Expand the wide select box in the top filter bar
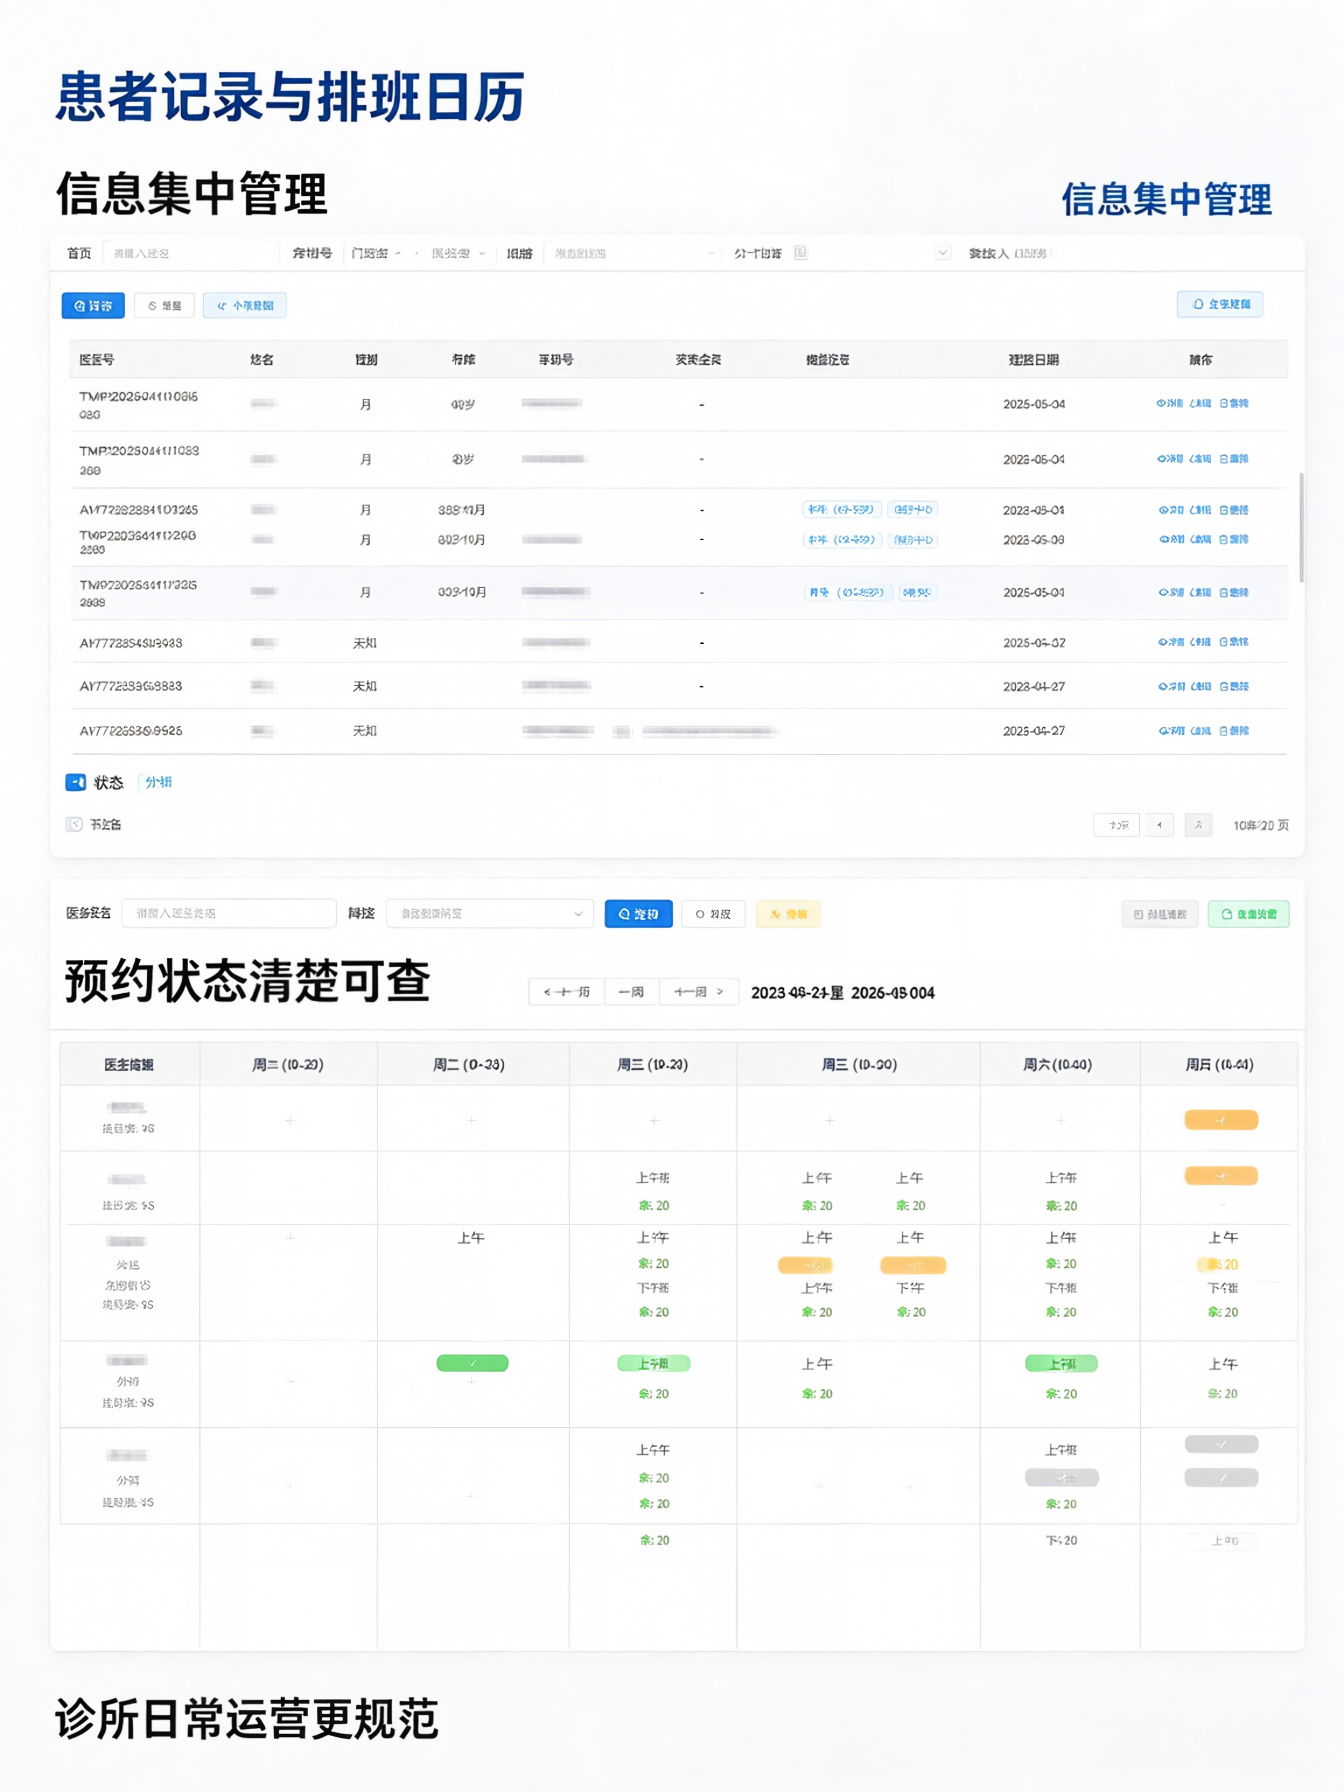 pyautogui.click(x=634, y=253)
